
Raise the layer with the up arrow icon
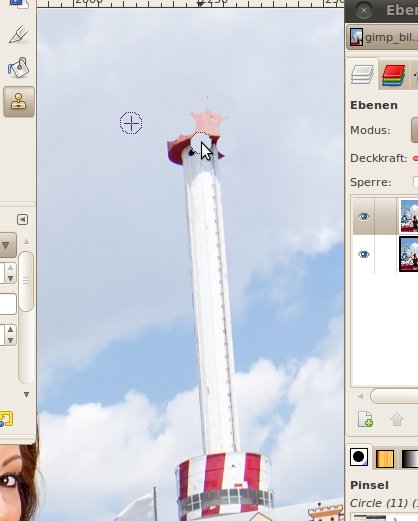point(397,420)
